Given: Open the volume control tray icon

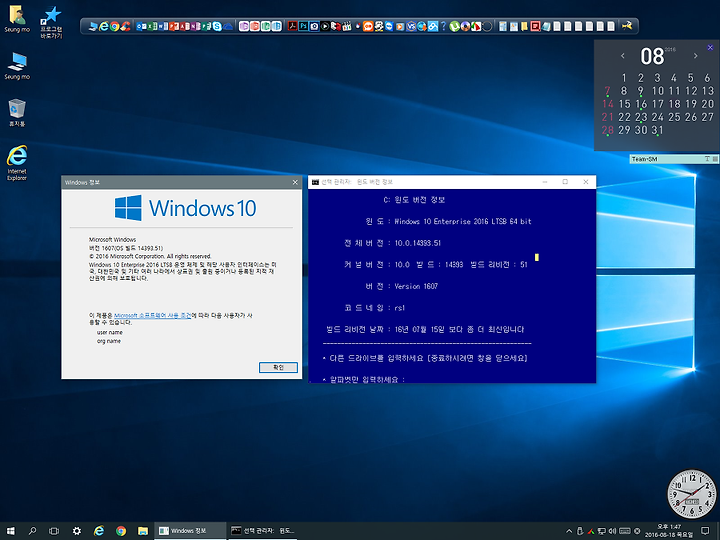Looking at the screenshot, I should point(613,531).
